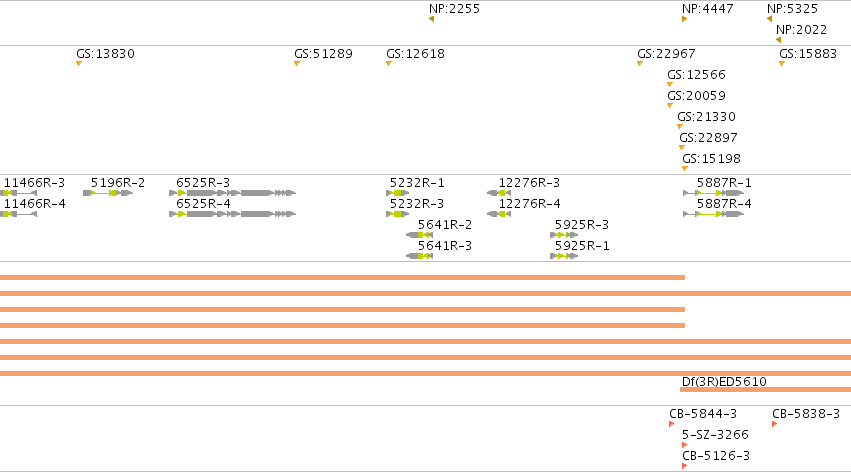
Task: Click the CB-5126-3 text label
Action: [x=716, y=456]
